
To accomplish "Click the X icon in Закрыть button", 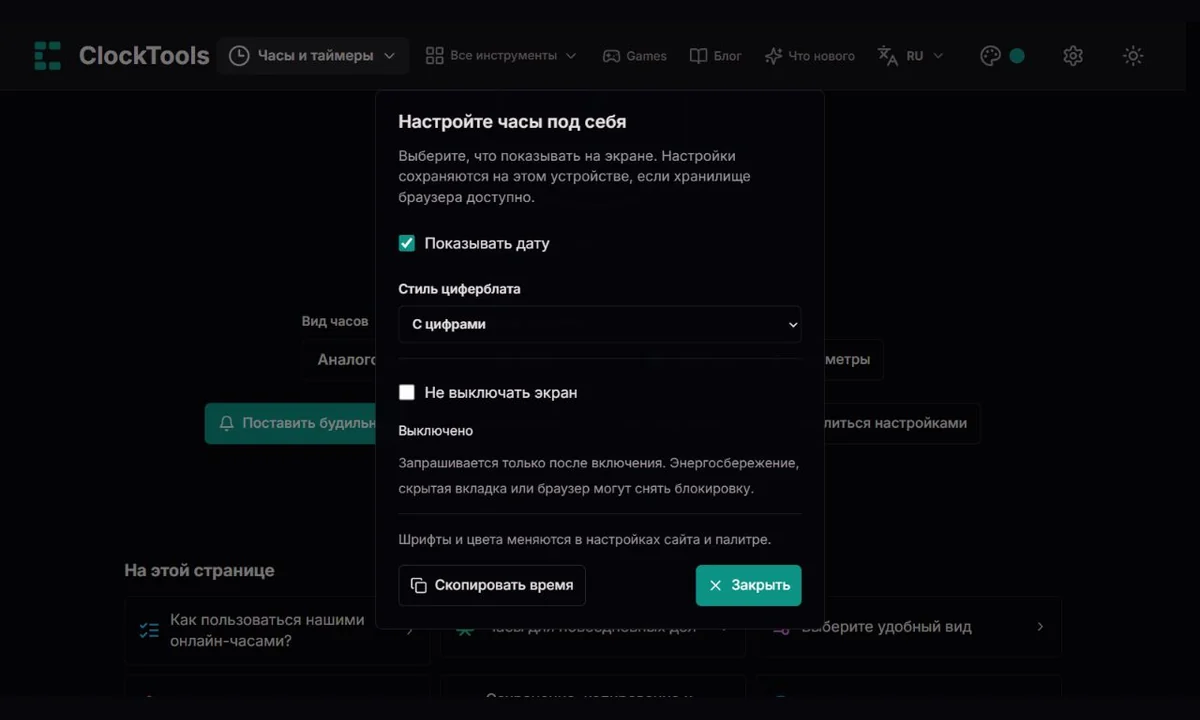I will coord(715,586).
